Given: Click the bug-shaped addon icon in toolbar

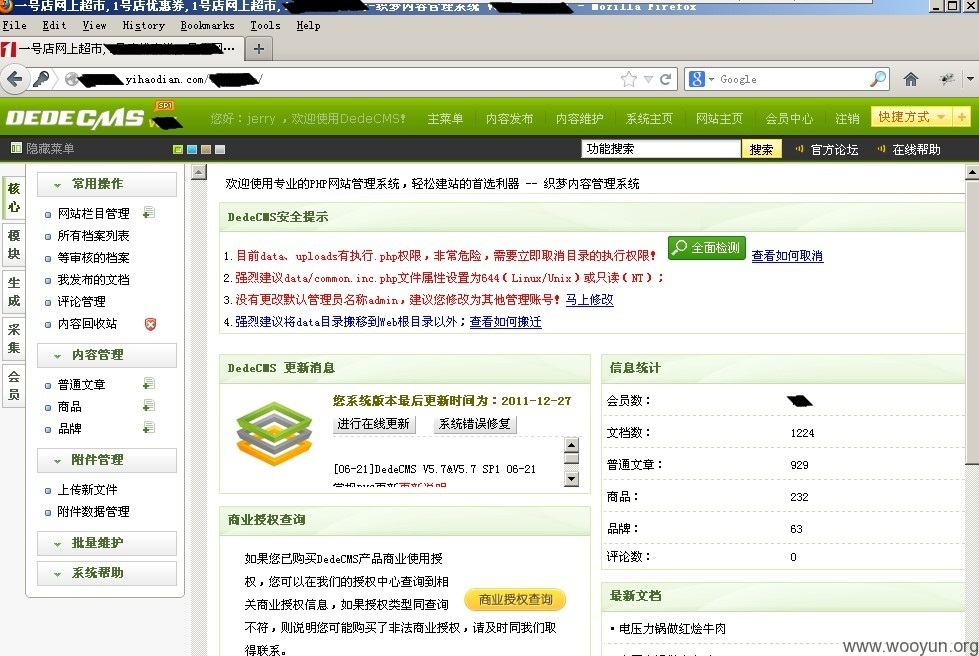Looking at the screenshot, I should pyautogui.click(x=947, y=79).
